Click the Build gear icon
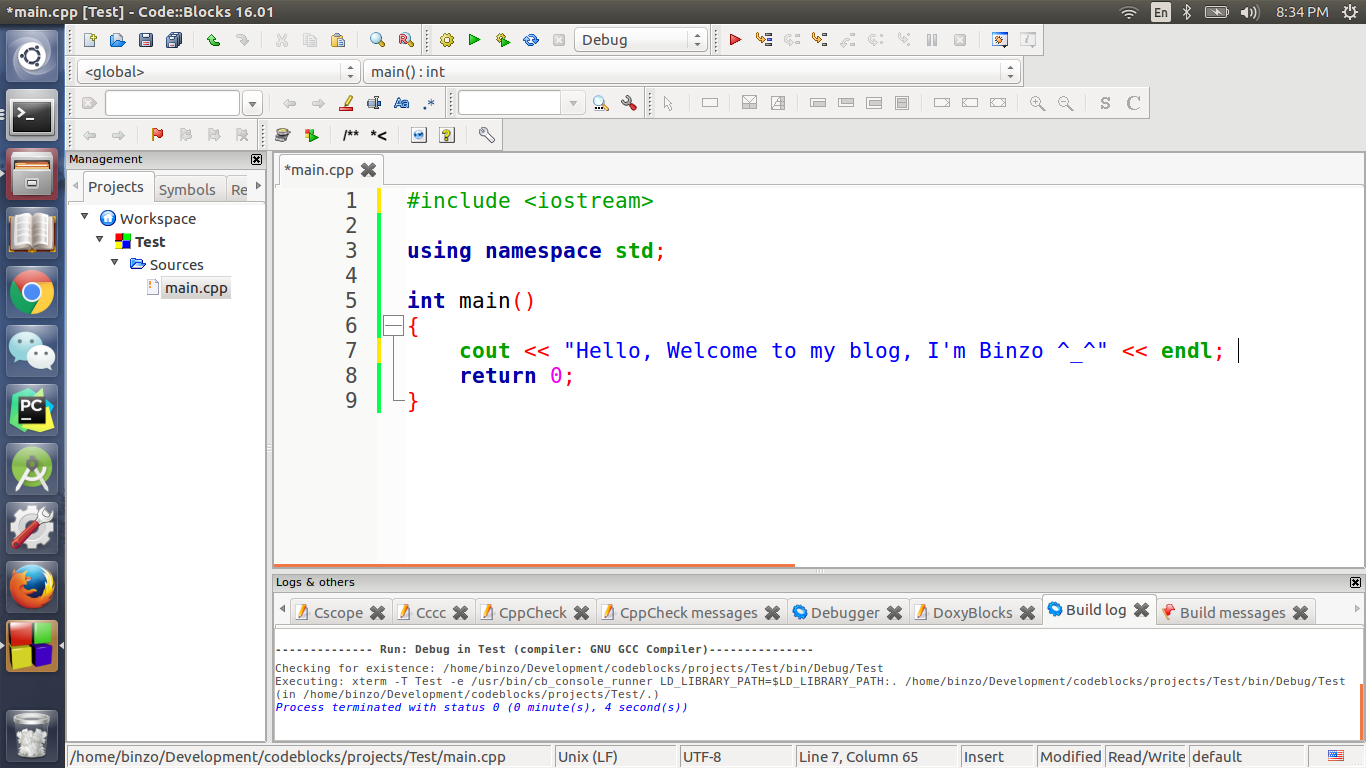This screenshot has width=1366, height=768. point(446,40)
